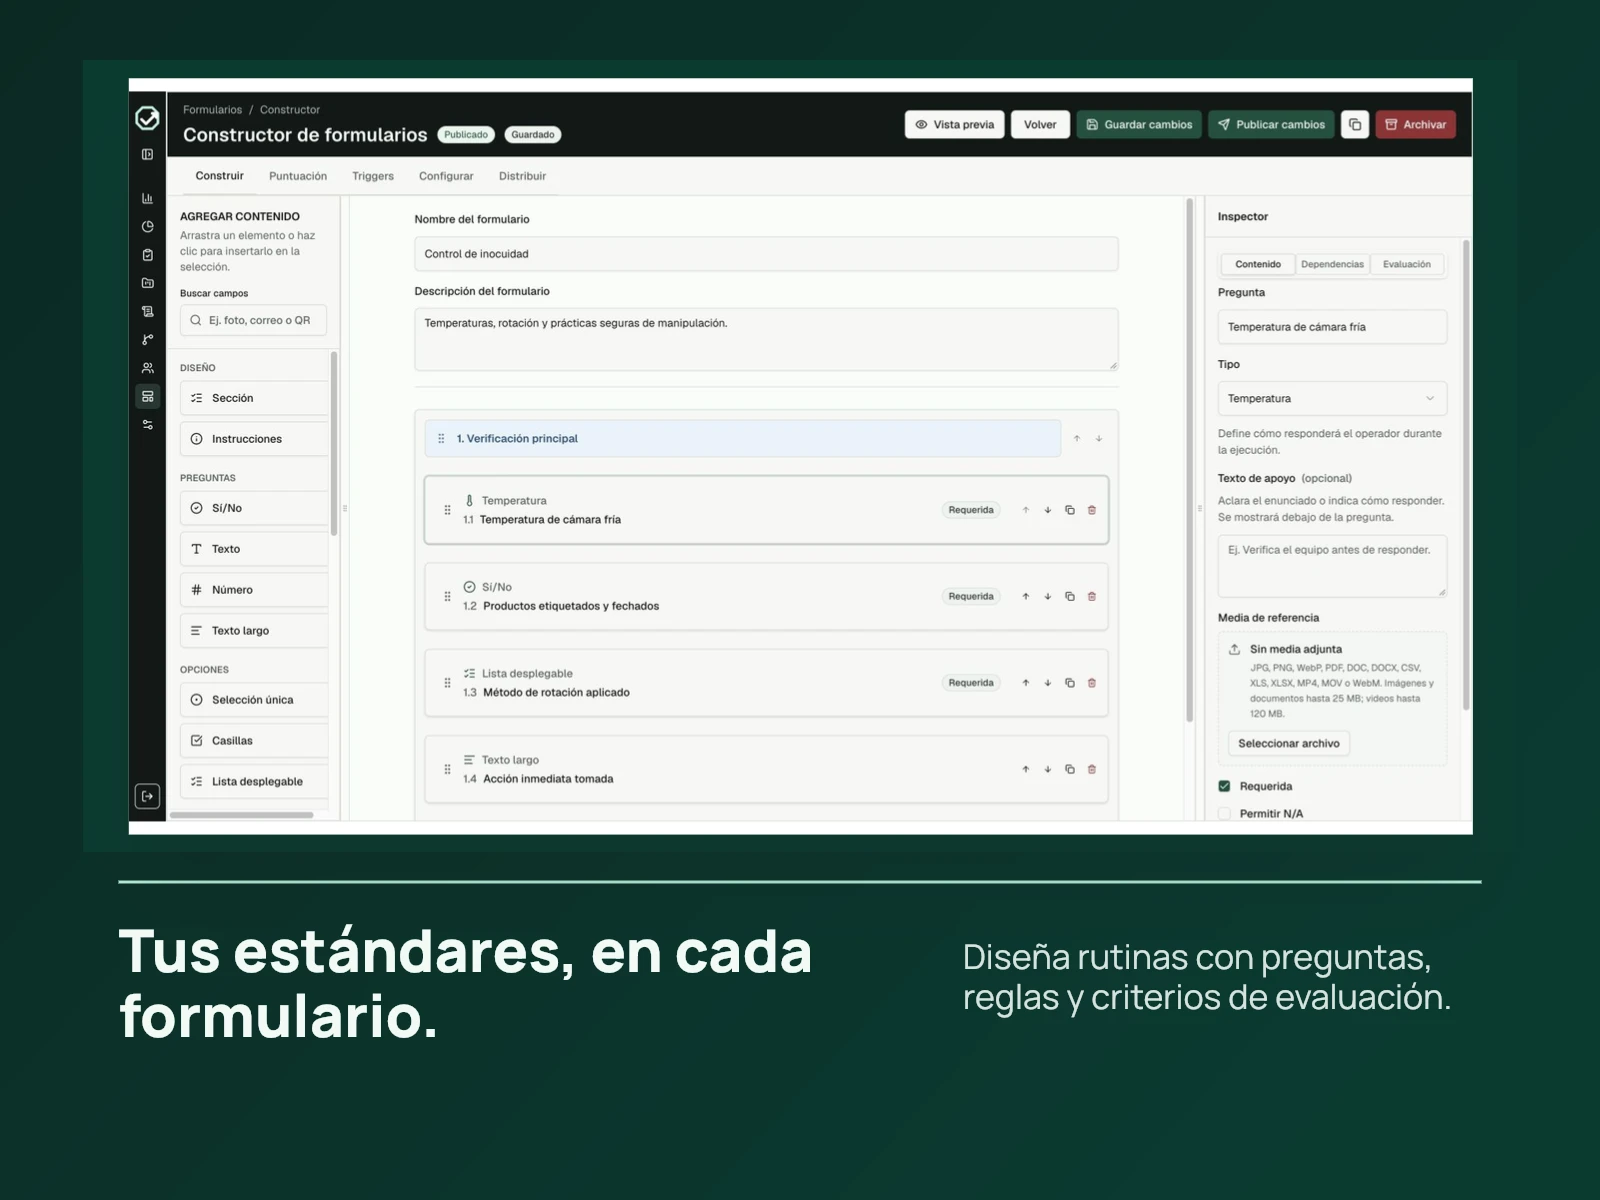Open the sliders settings sidebar icon

[x=147, y=425]
